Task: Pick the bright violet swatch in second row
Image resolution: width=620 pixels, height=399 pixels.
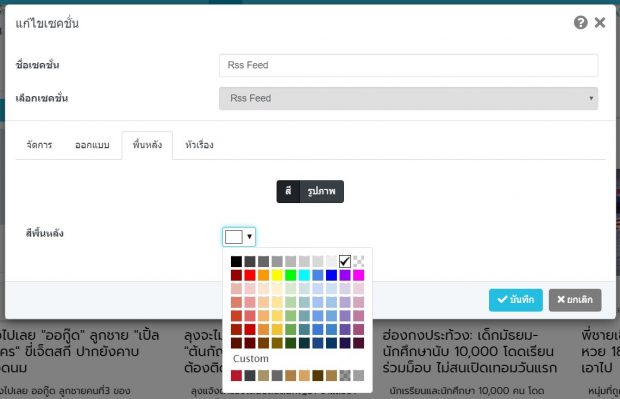Action: pos(345,275)
